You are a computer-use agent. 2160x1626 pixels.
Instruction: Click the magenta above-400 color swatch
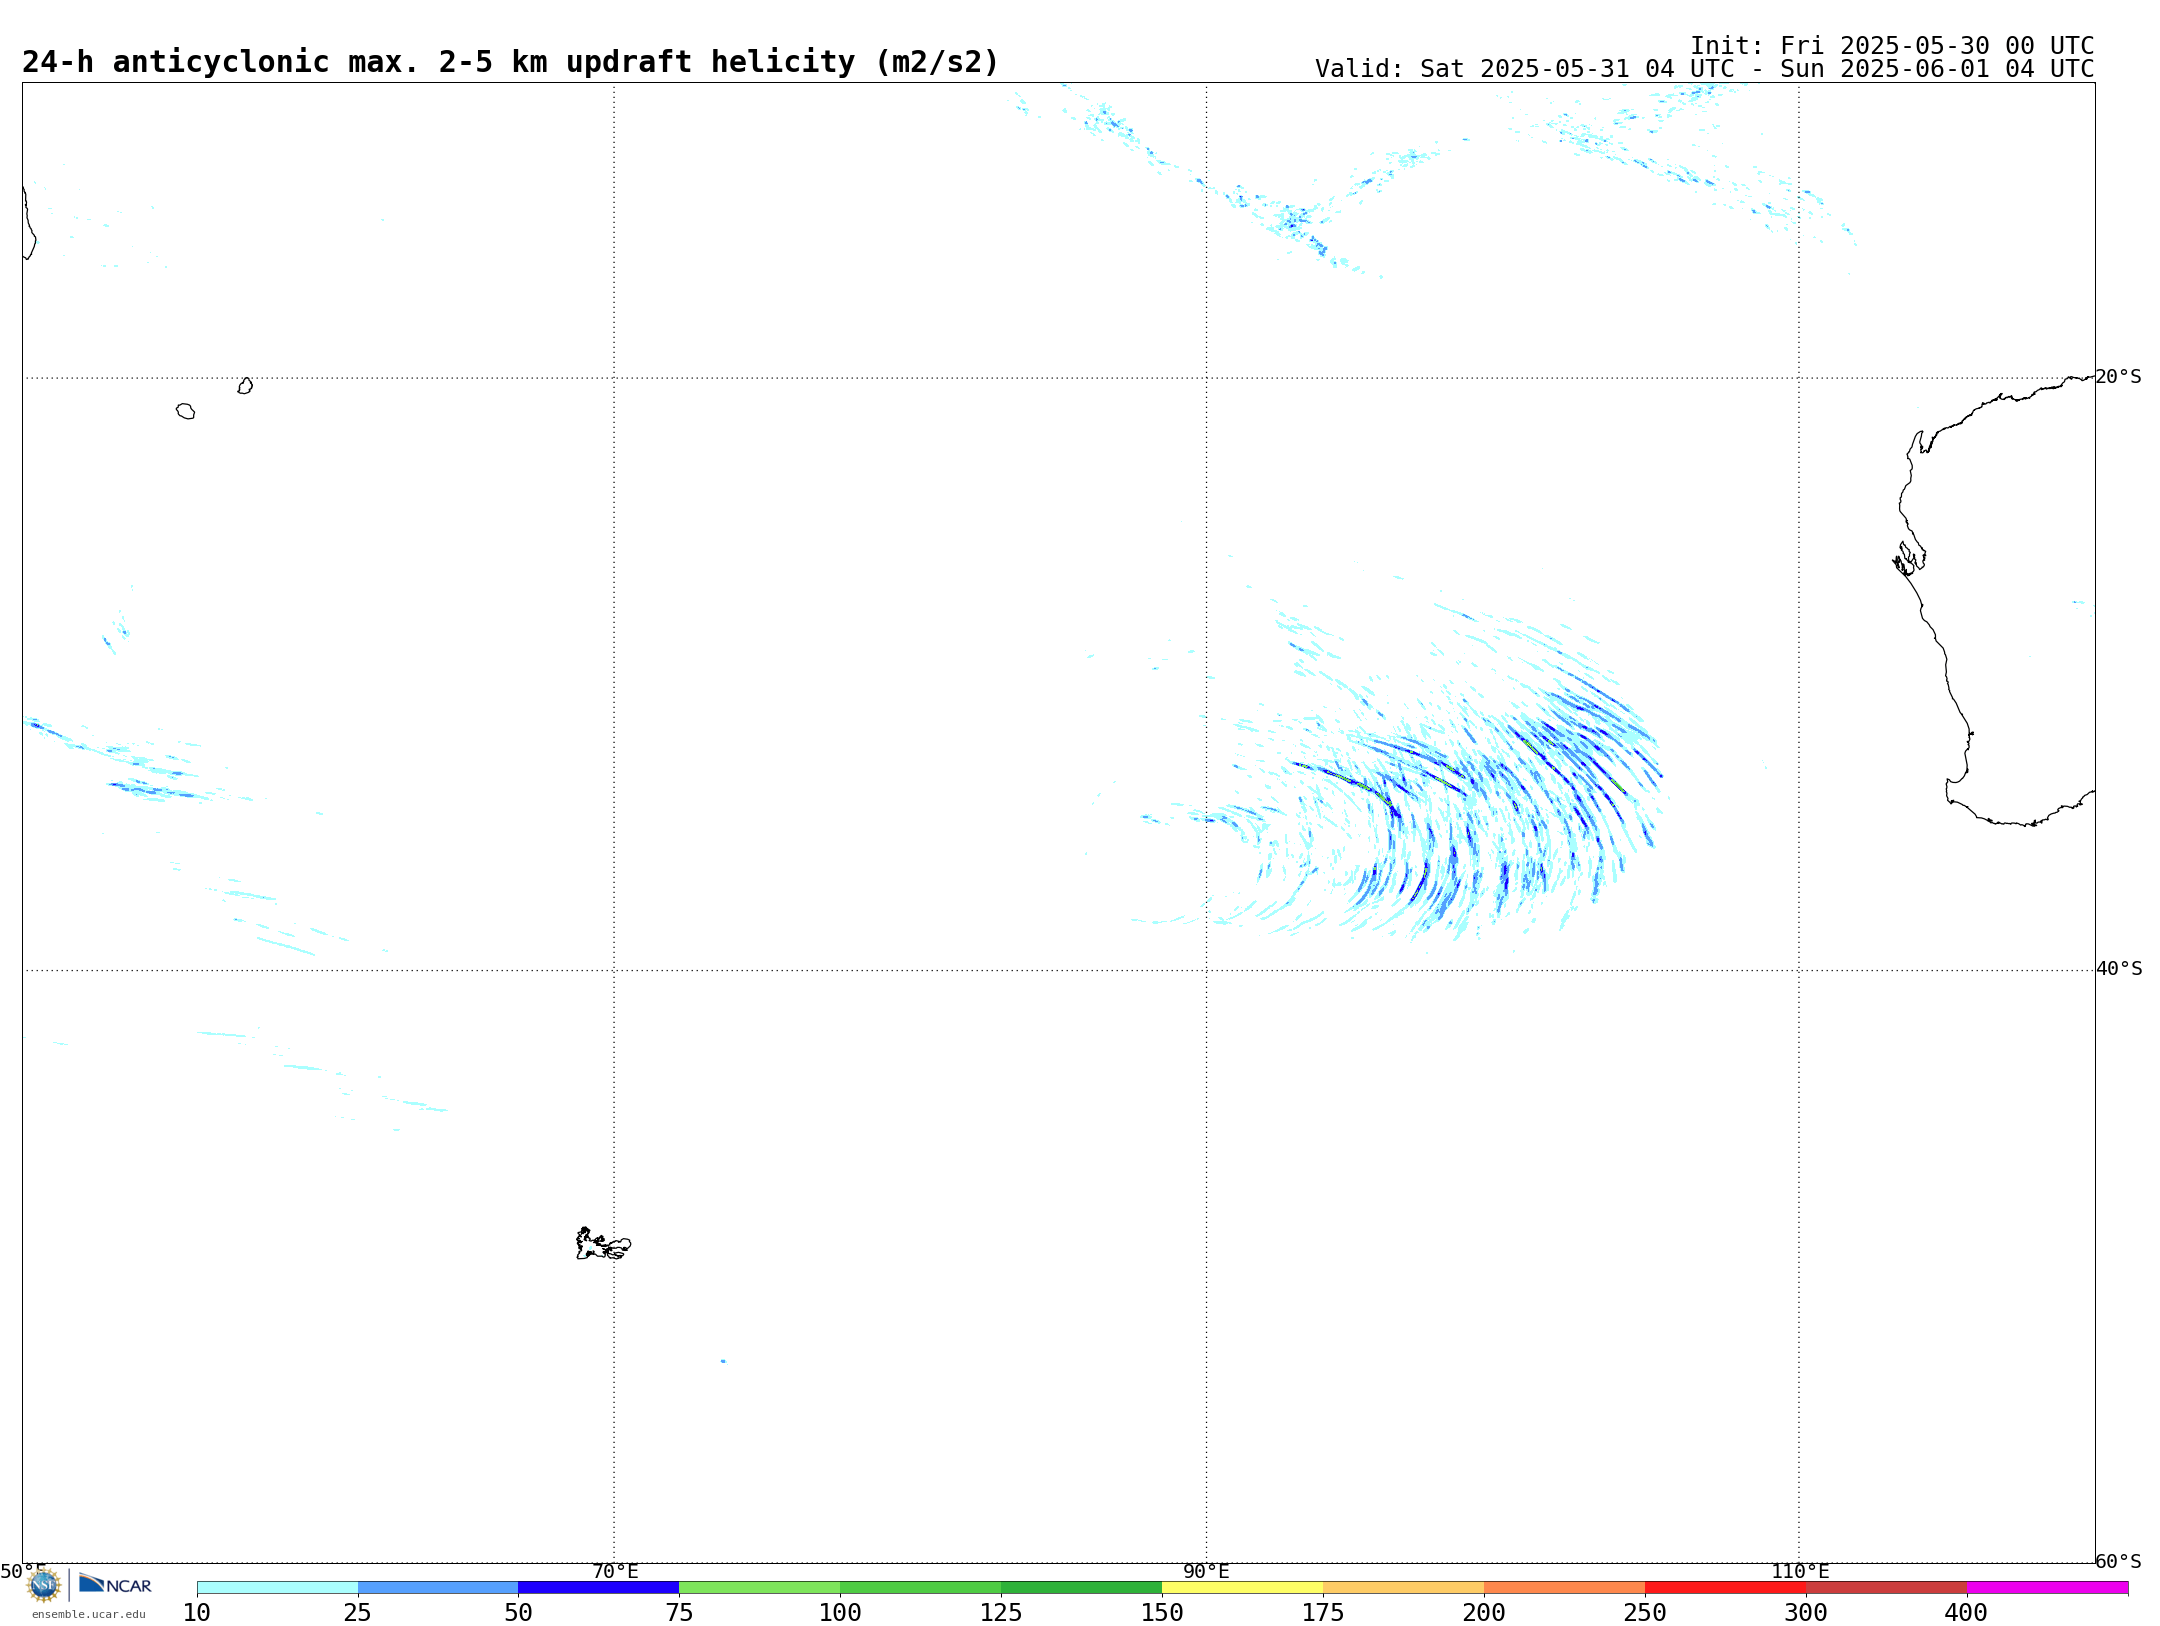pyautogui.click(x=2047, y=1588)
